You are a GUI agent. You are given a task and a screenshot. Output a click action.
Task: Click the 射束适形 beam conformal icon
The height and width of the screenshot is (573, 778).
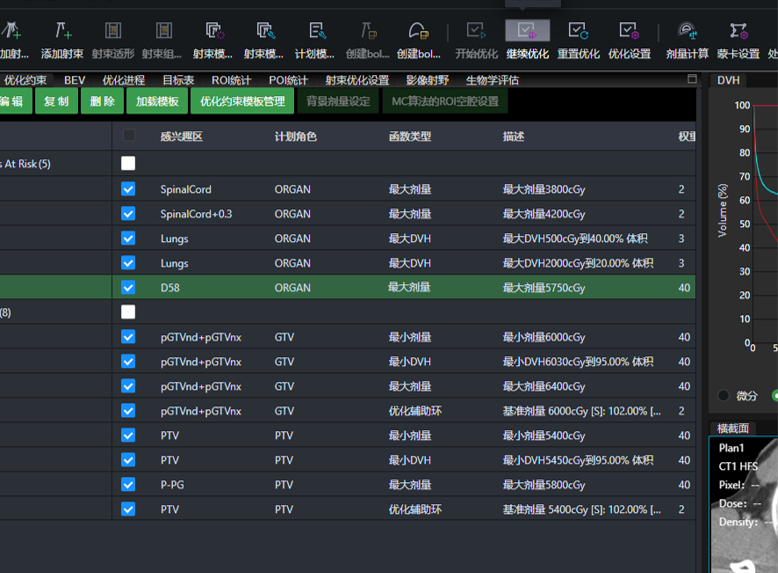click(x=113, y=31)
